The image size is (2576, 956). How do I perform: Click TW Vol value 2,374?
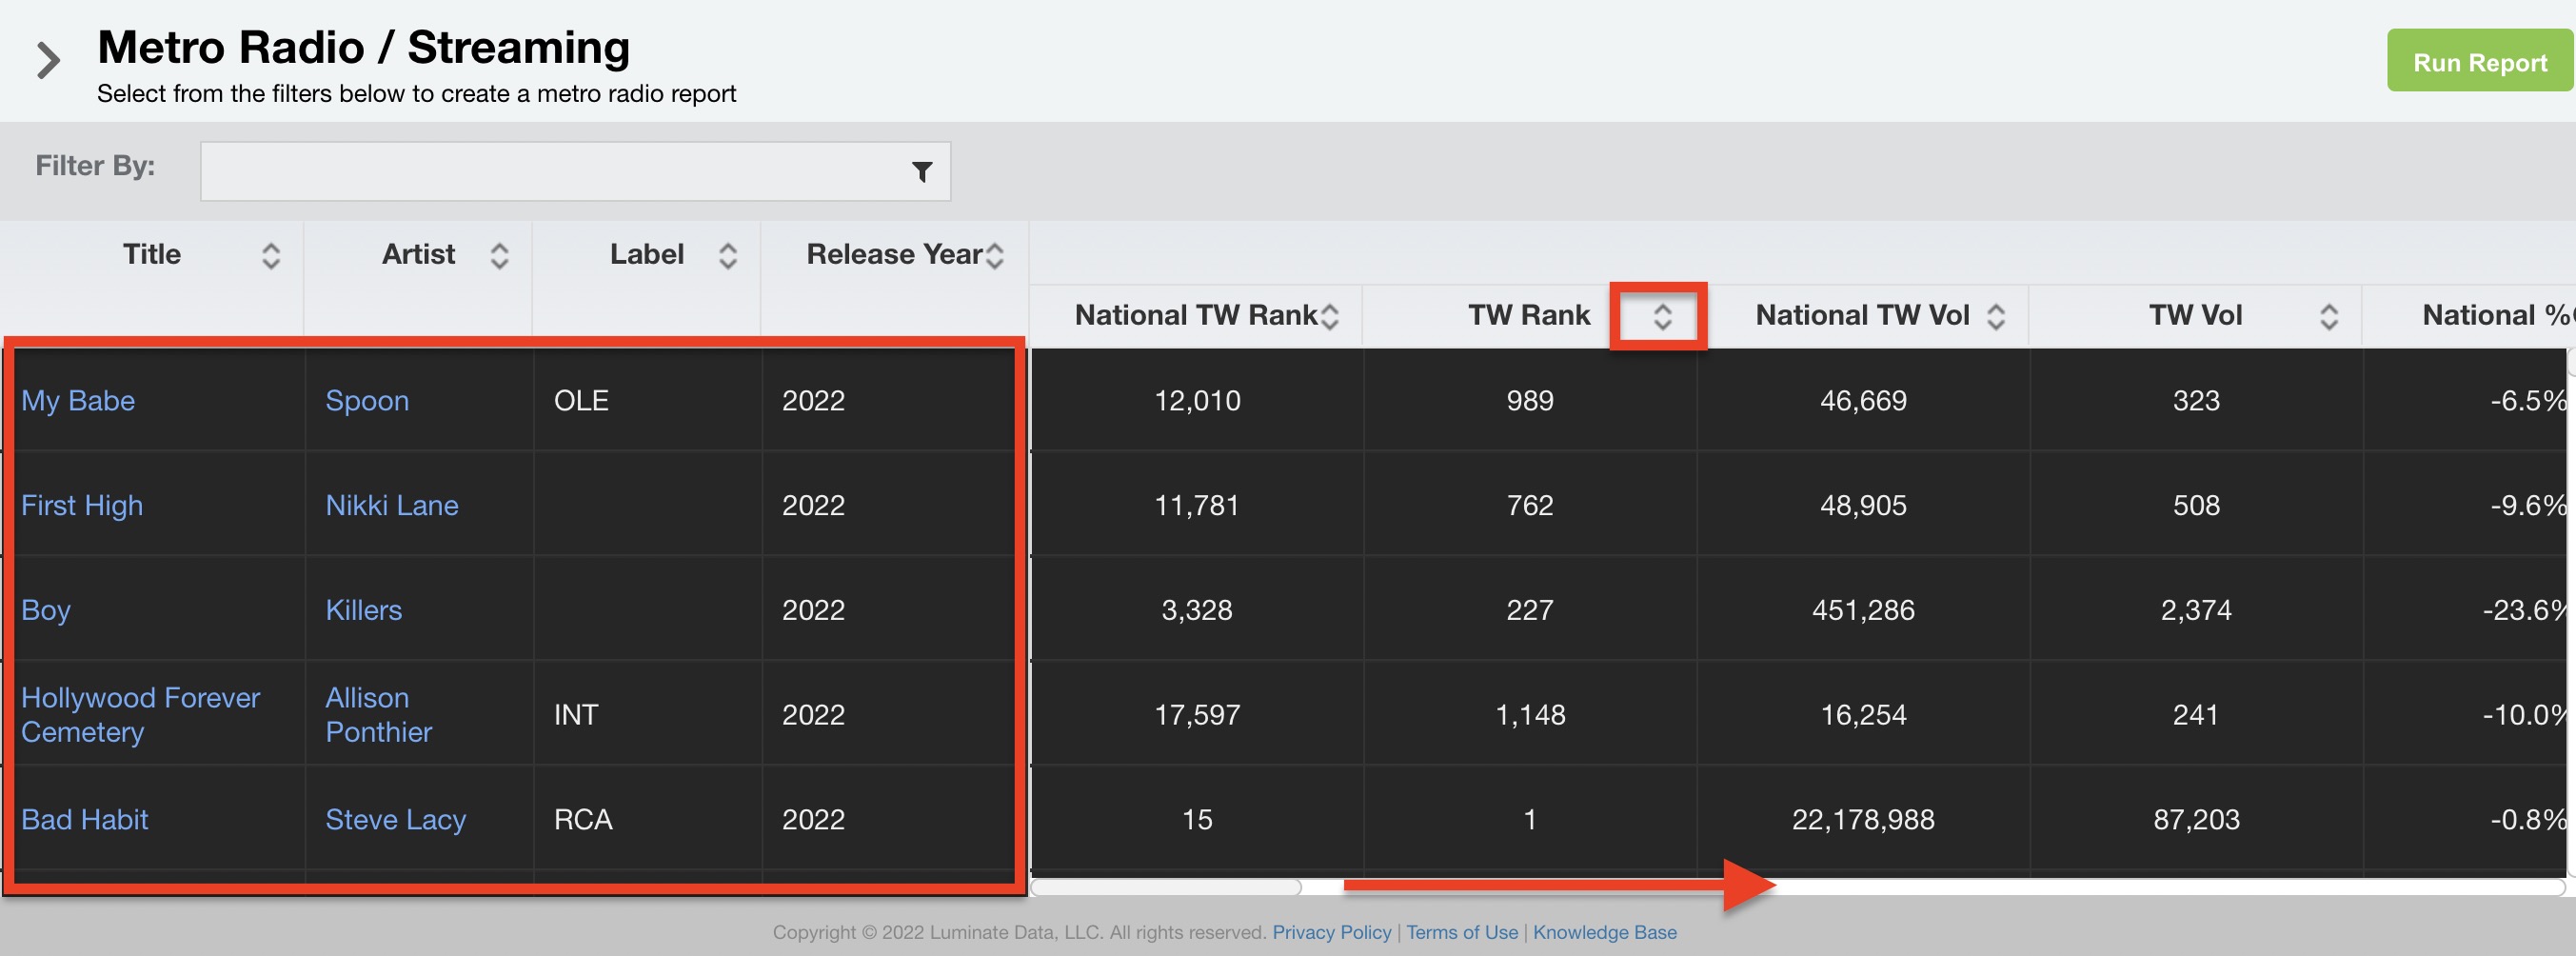pyautogui.click(x=2196, y=610)
